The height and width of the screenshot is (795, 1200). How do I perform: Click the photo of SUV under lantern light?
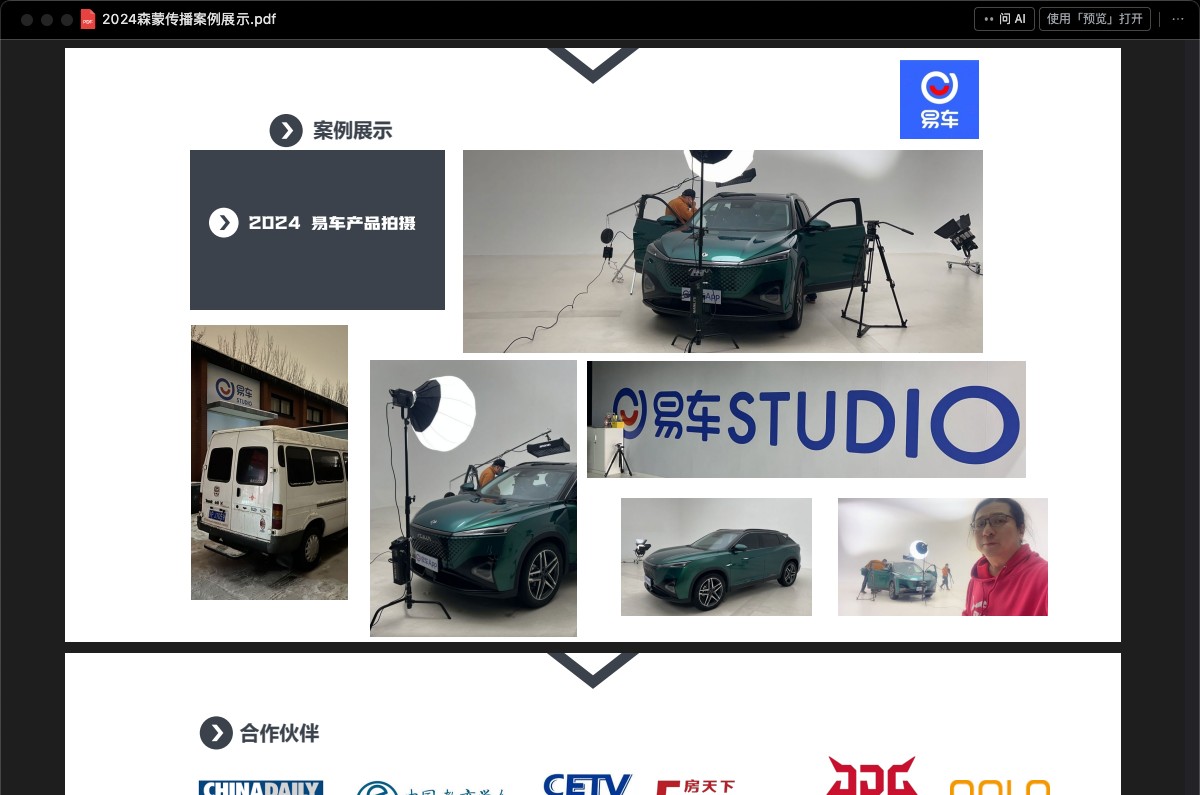pos(473,498)
